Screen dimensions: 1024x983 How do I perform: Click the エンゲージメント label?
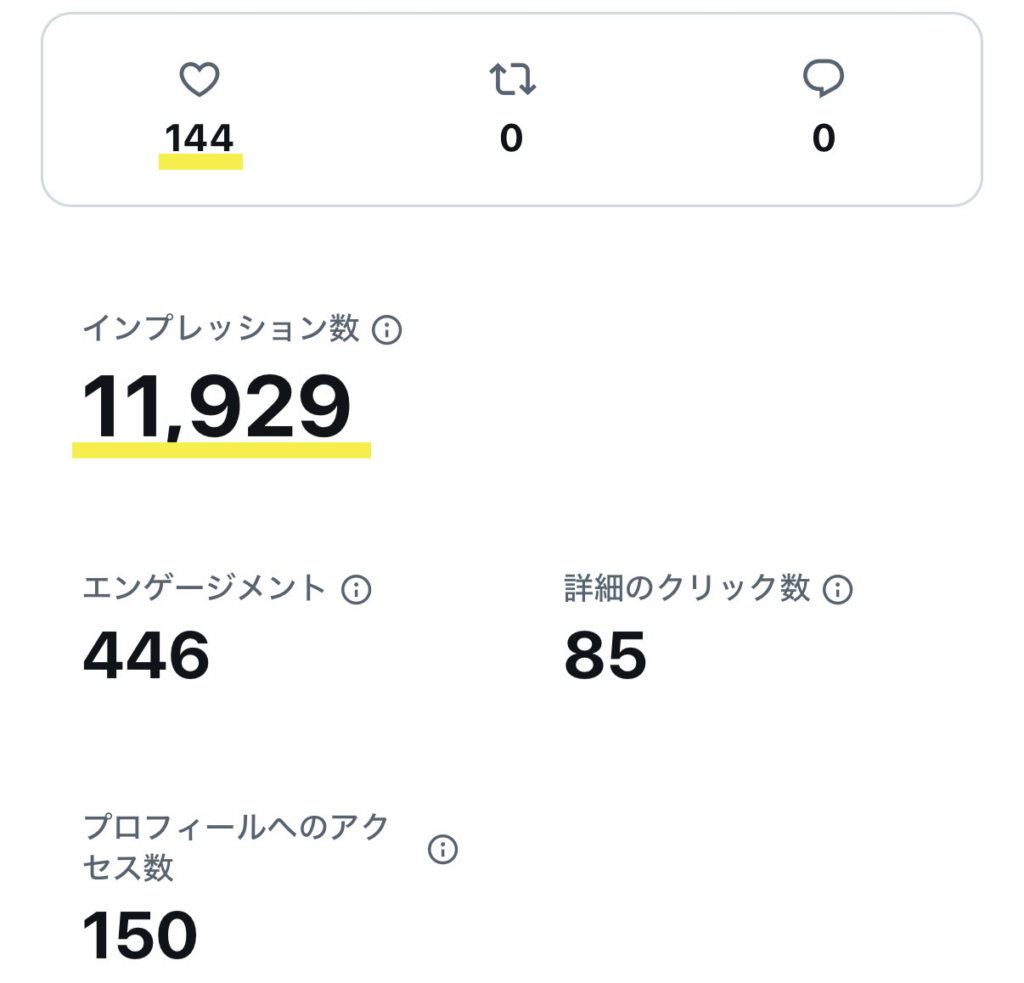click(x=204, y=589)
